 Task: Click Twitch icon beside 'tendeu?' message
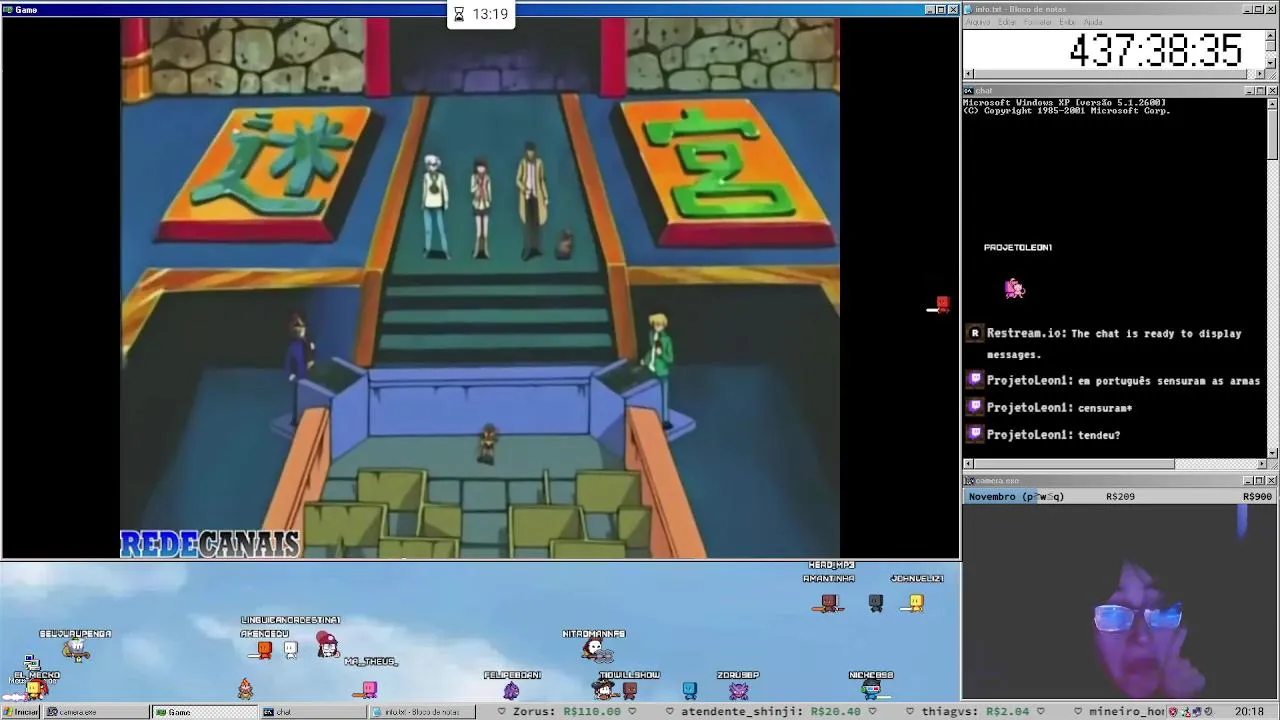(975, 434)
